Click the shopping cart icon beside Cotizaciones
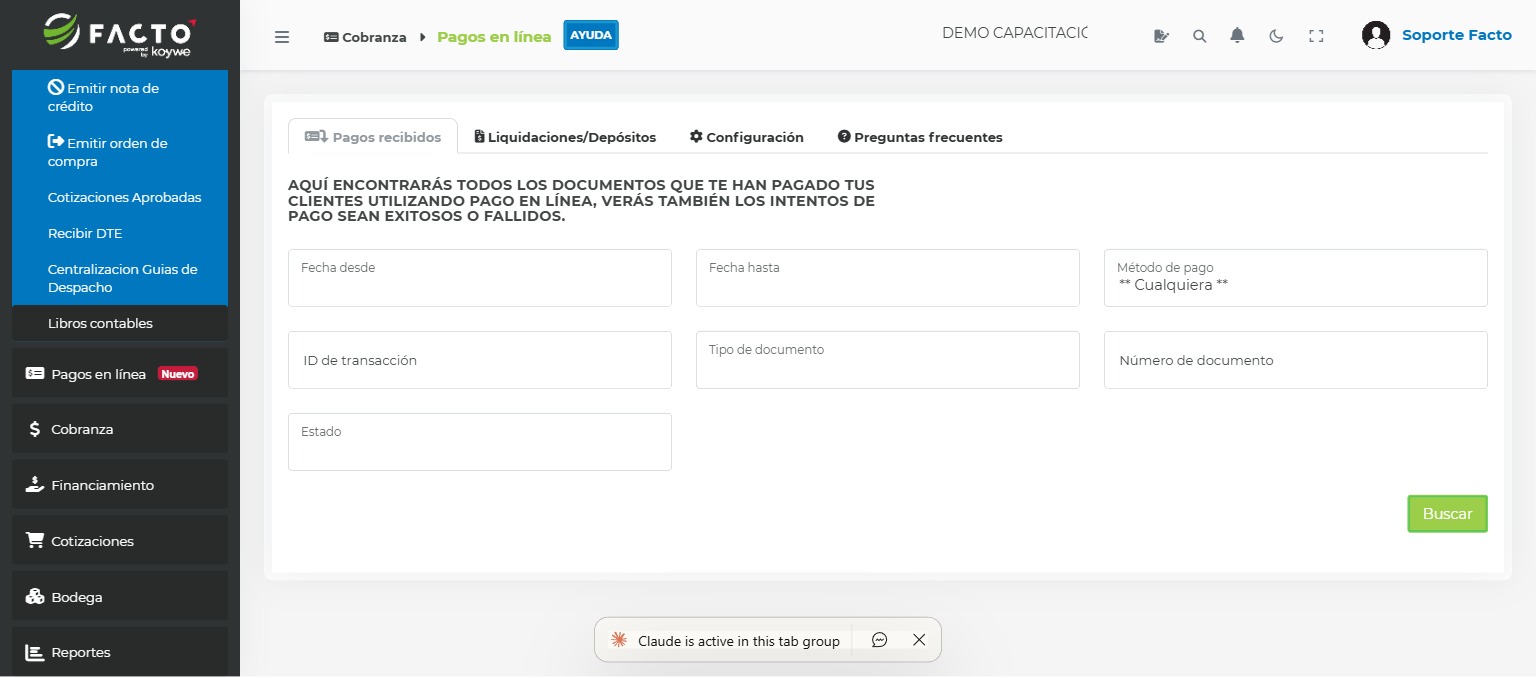The image size is (1536, 678). click(34, 540)
